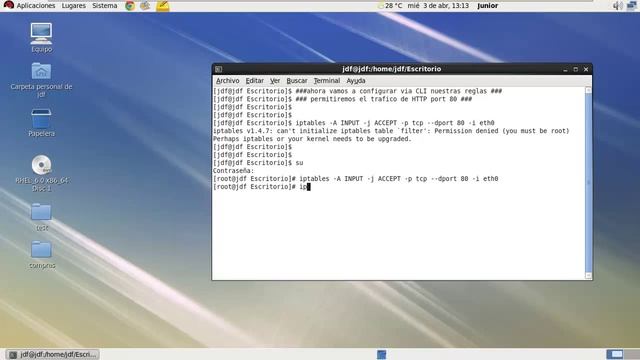Click the terminal title bar text
Viewport: 640px width, 360px height.
tap(391, 69)
